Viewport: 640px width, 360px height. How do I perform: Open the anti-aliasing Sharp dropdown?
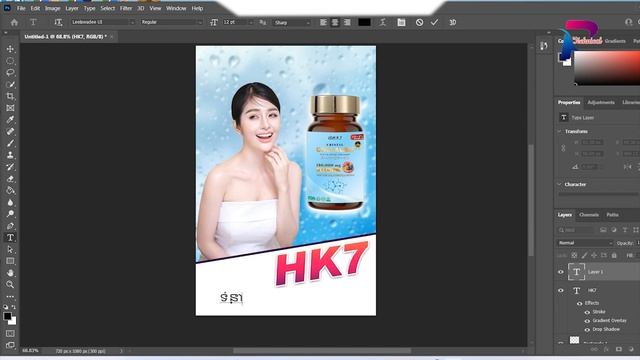click(292, 22)
